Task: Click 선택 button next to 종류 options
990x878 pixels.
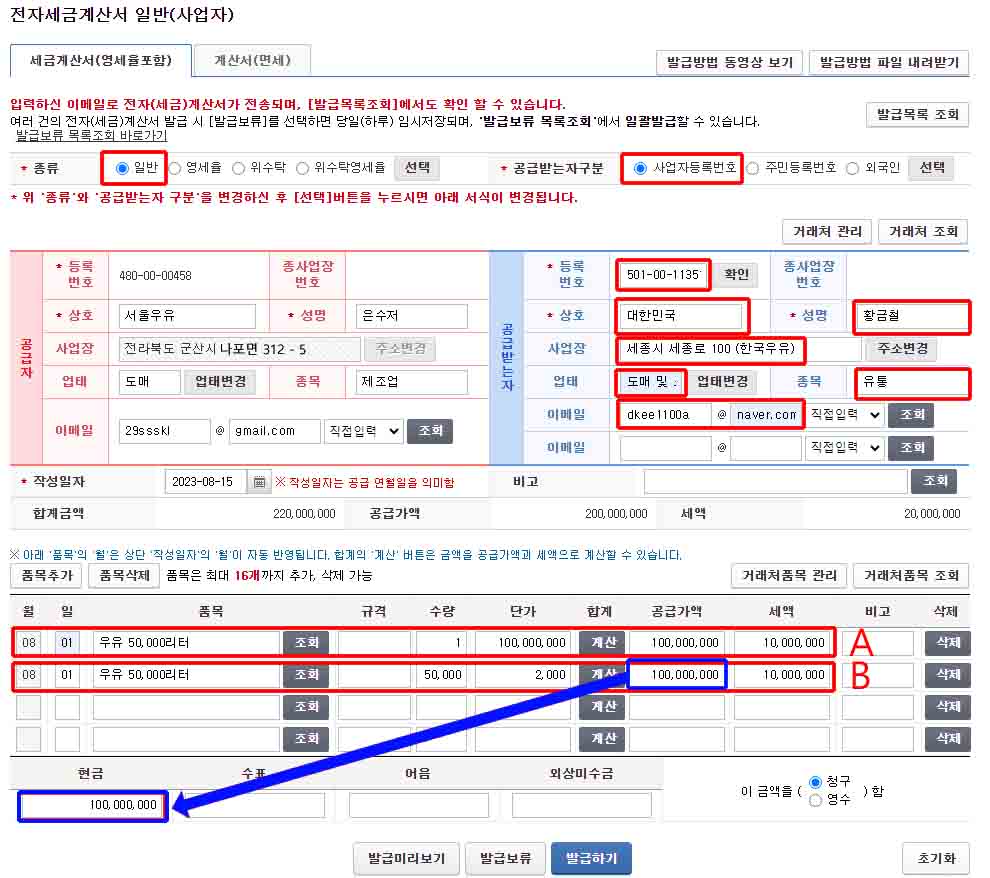Action: pyautogui.click(x=417, y=168)
